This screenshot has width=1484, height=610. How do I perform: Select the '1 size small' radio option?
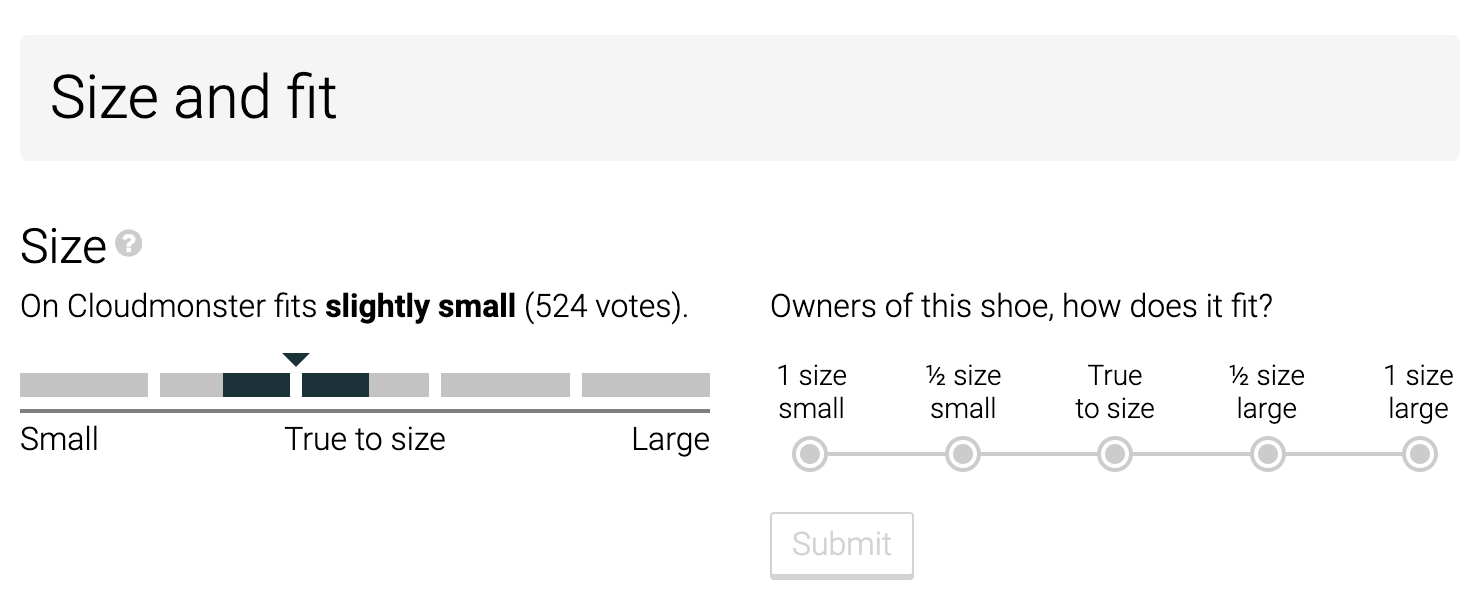[811, 455]
